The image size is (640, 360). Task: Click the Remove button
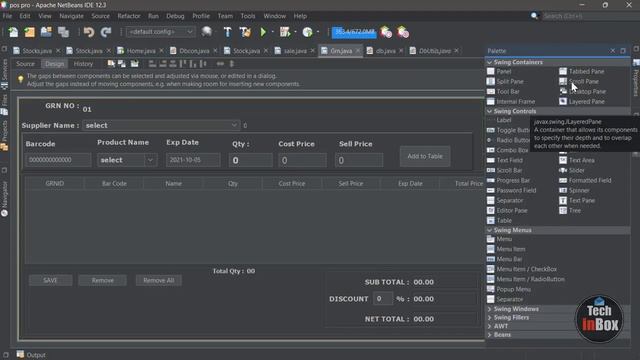click(x=102, y=280)
